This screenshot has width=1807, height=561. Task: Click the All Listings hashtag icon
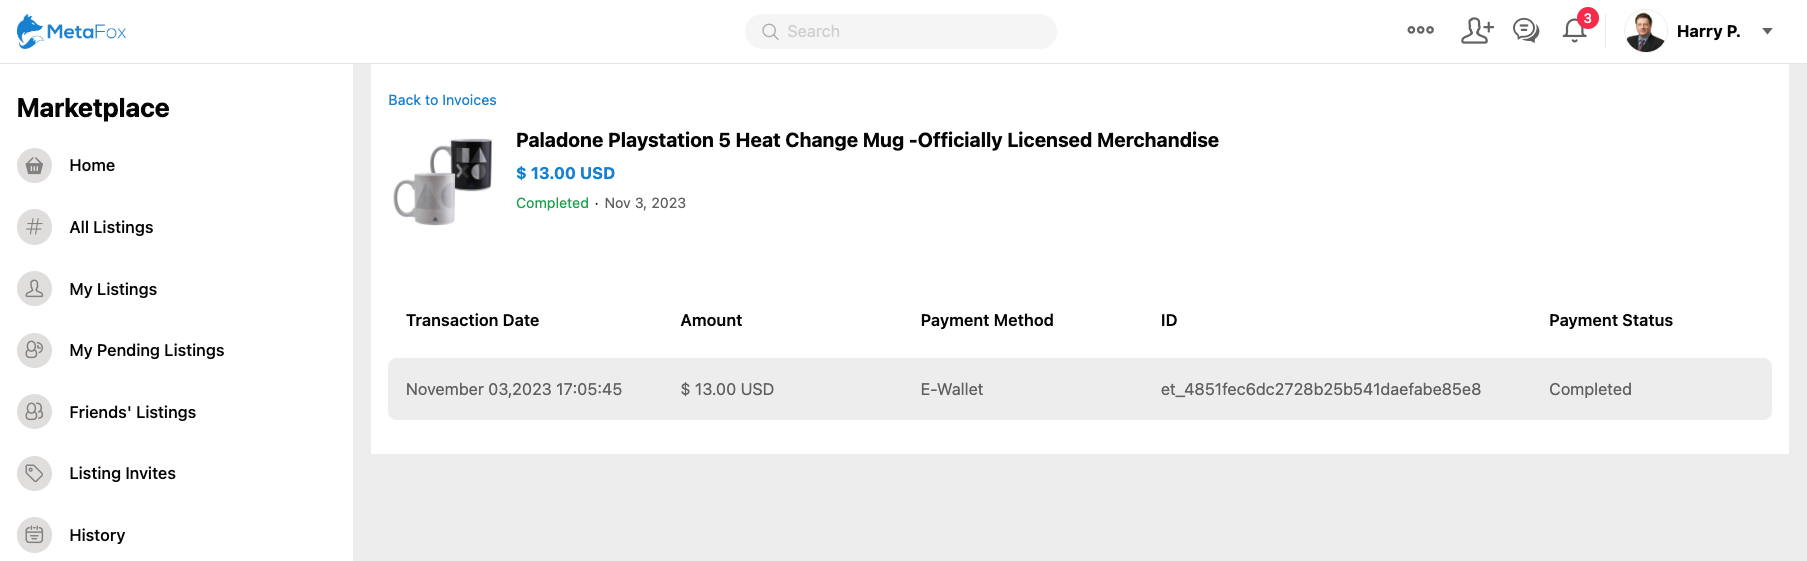tap(34, 227)
